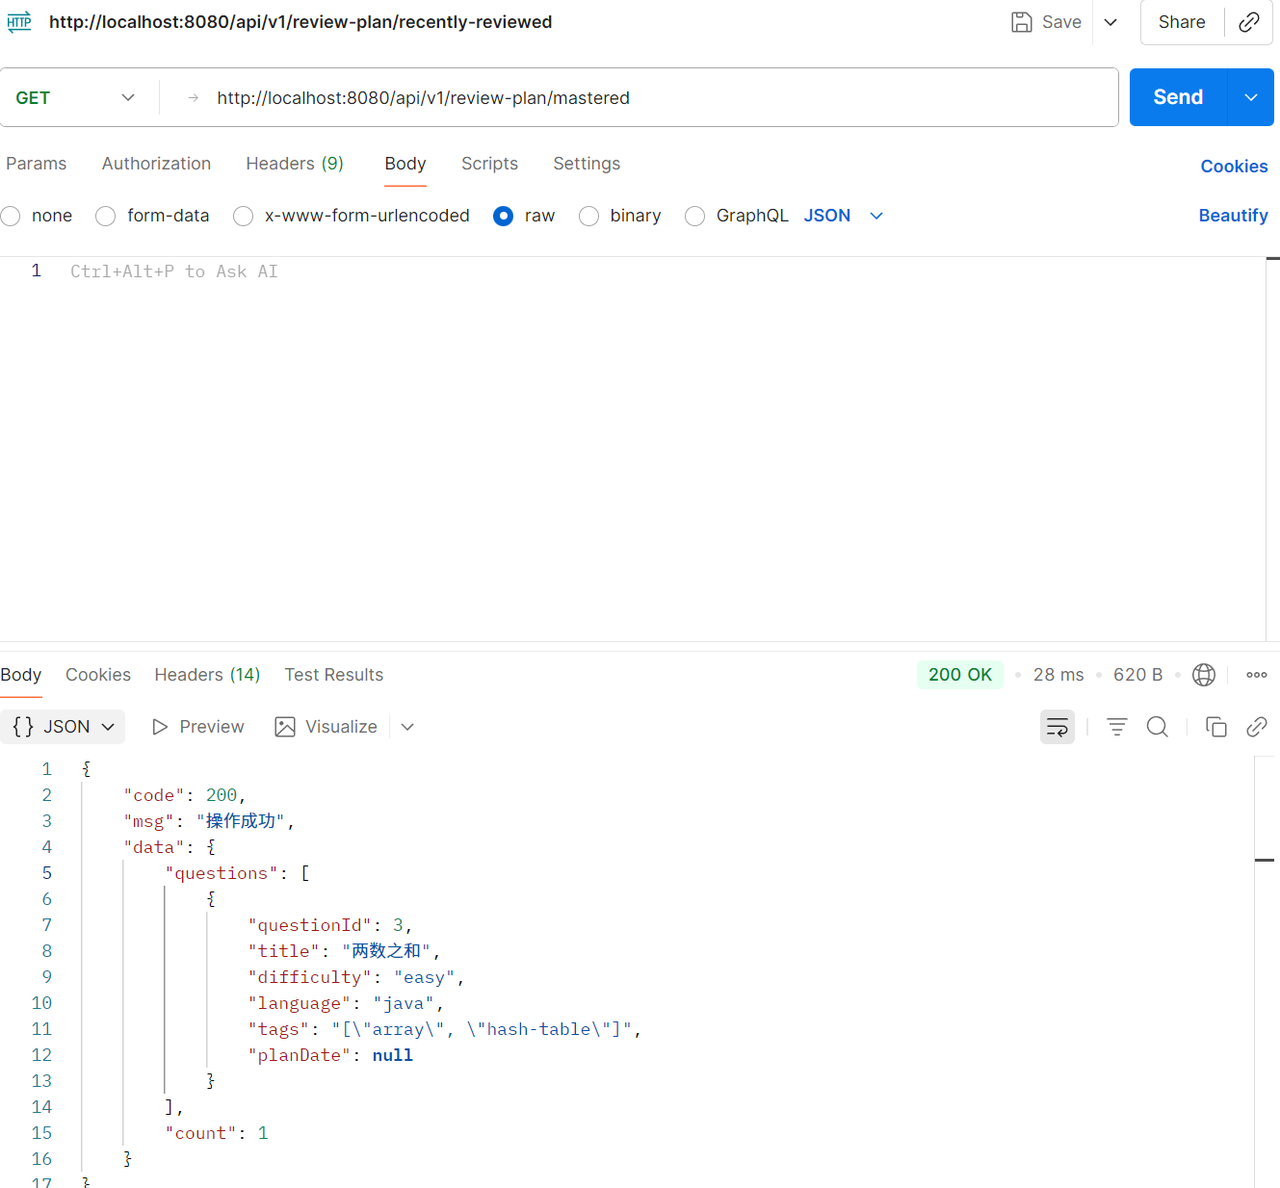The image size is (1280, 1188).
Task: Send the request with Send button
Action: pos(1178,97)
